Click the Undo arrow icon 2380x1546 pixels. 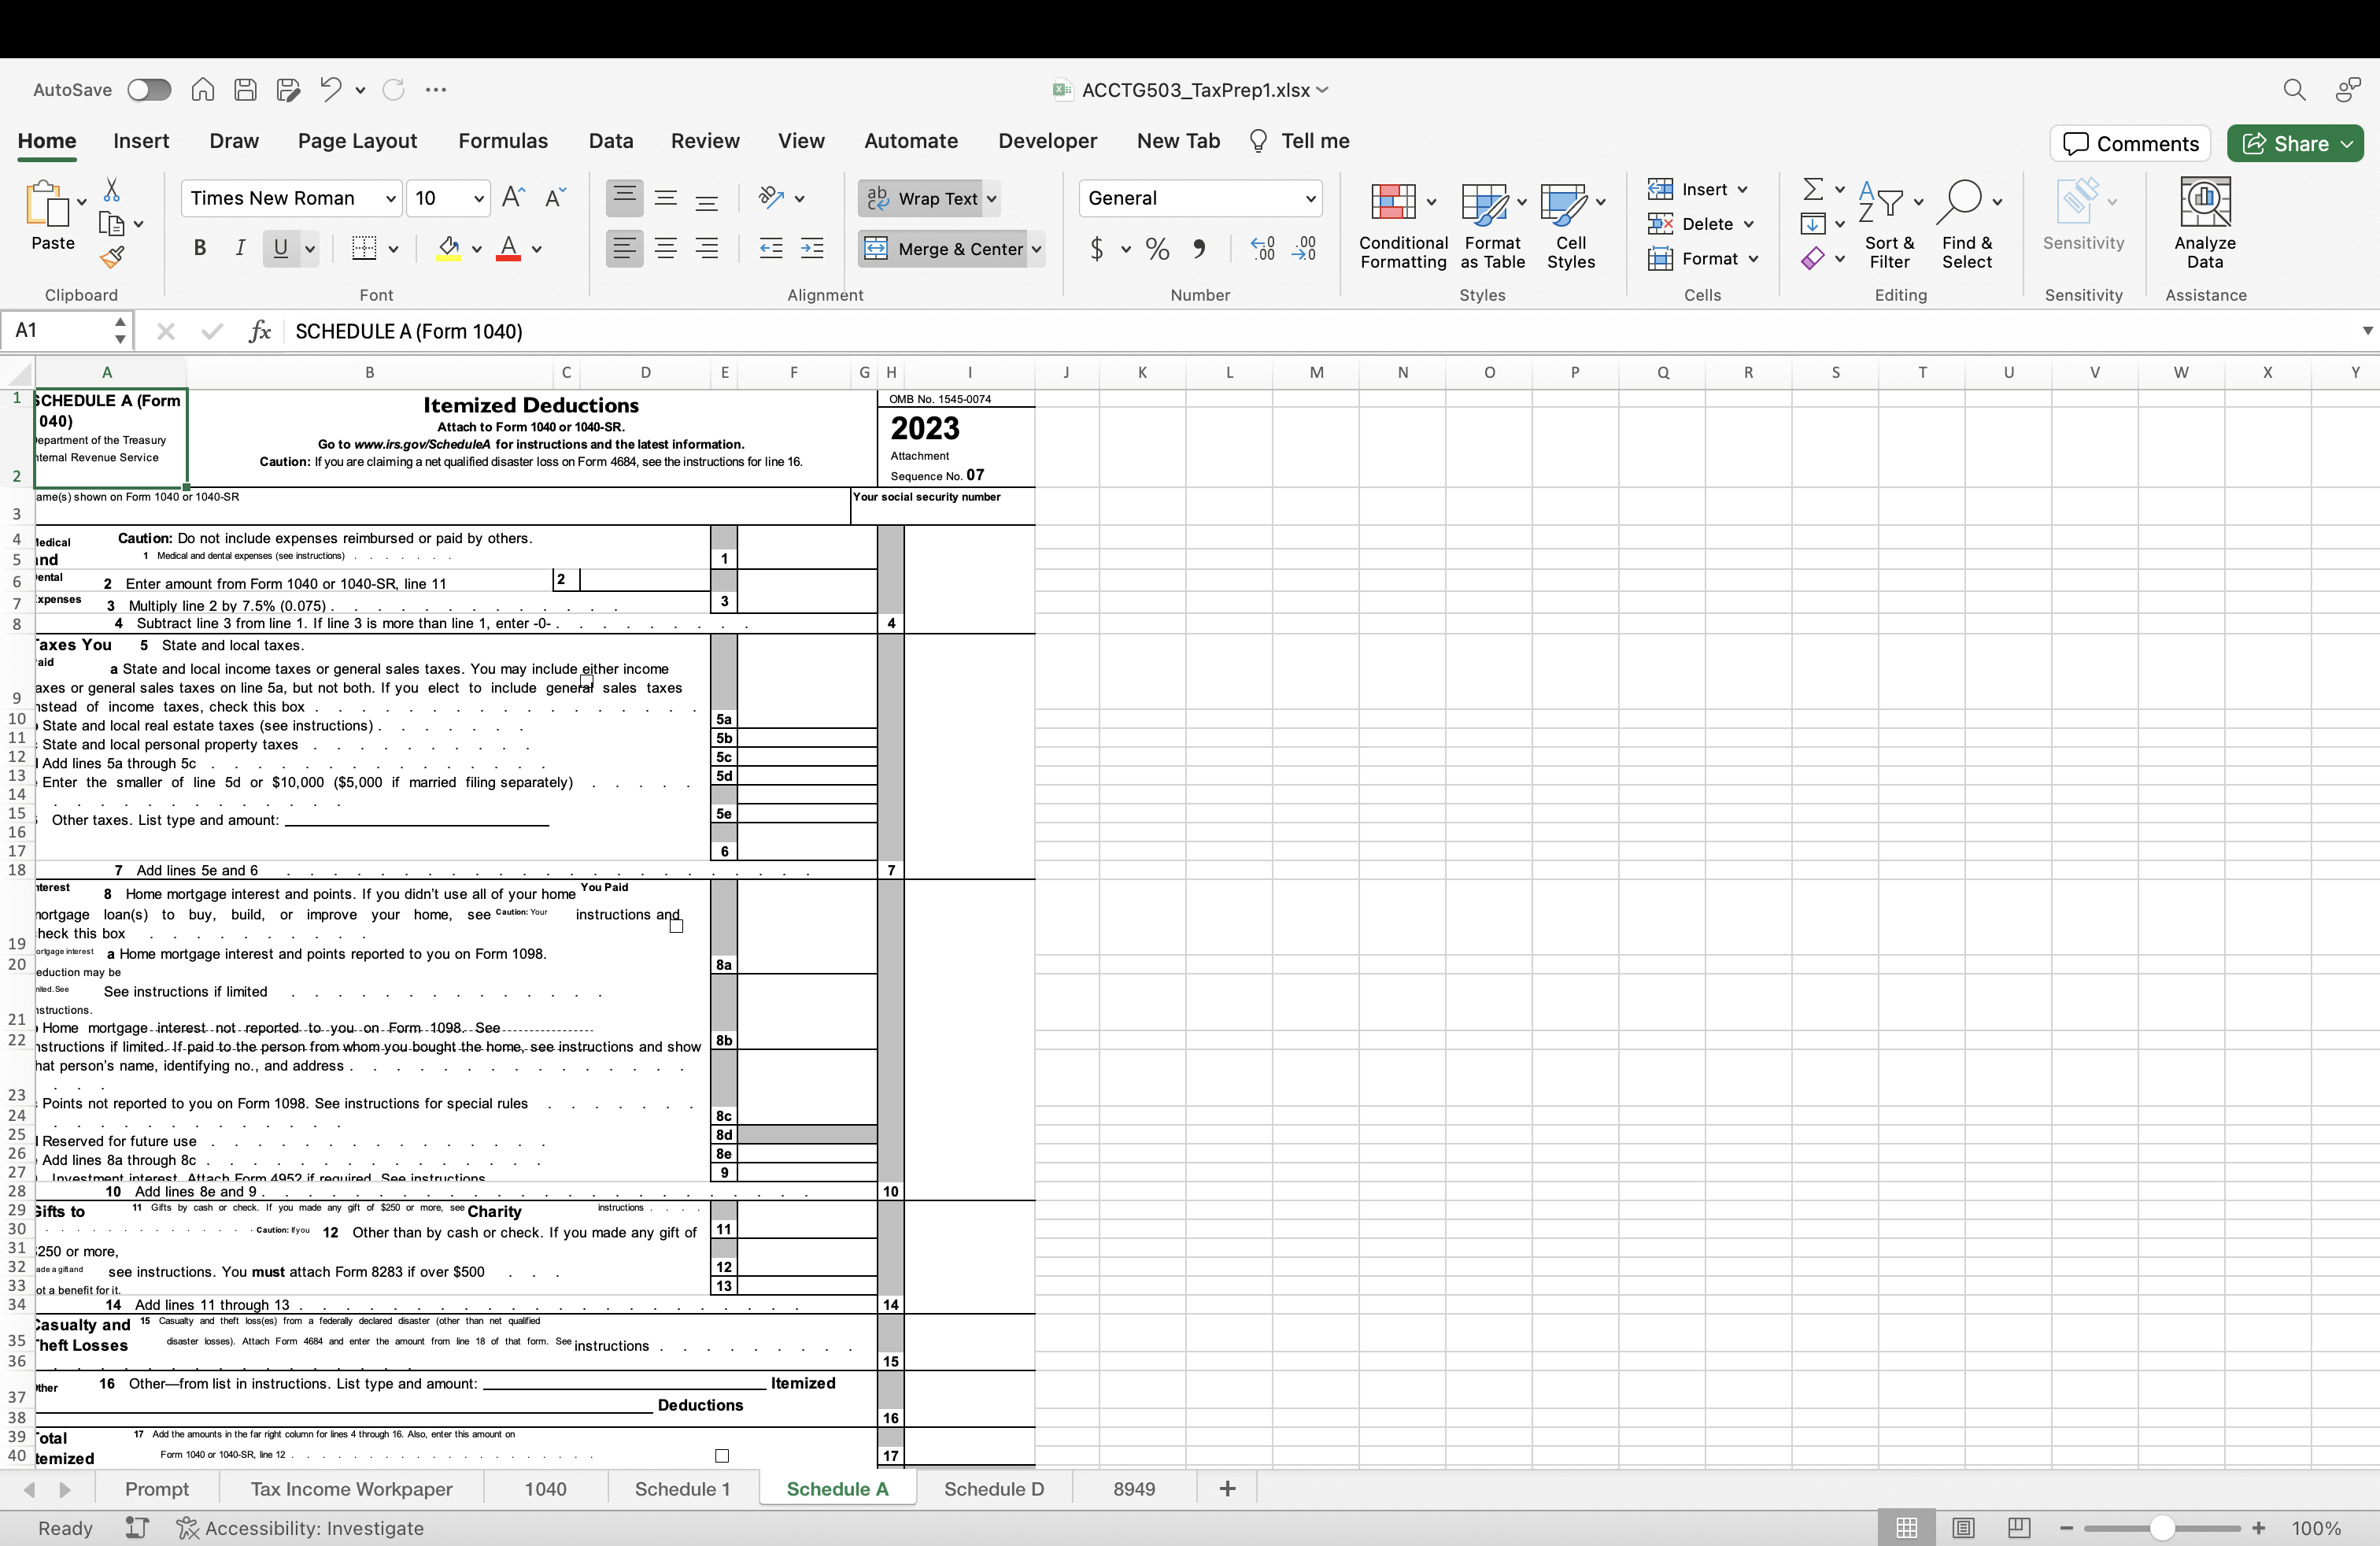pyautogui.click(x=330, y=89)
